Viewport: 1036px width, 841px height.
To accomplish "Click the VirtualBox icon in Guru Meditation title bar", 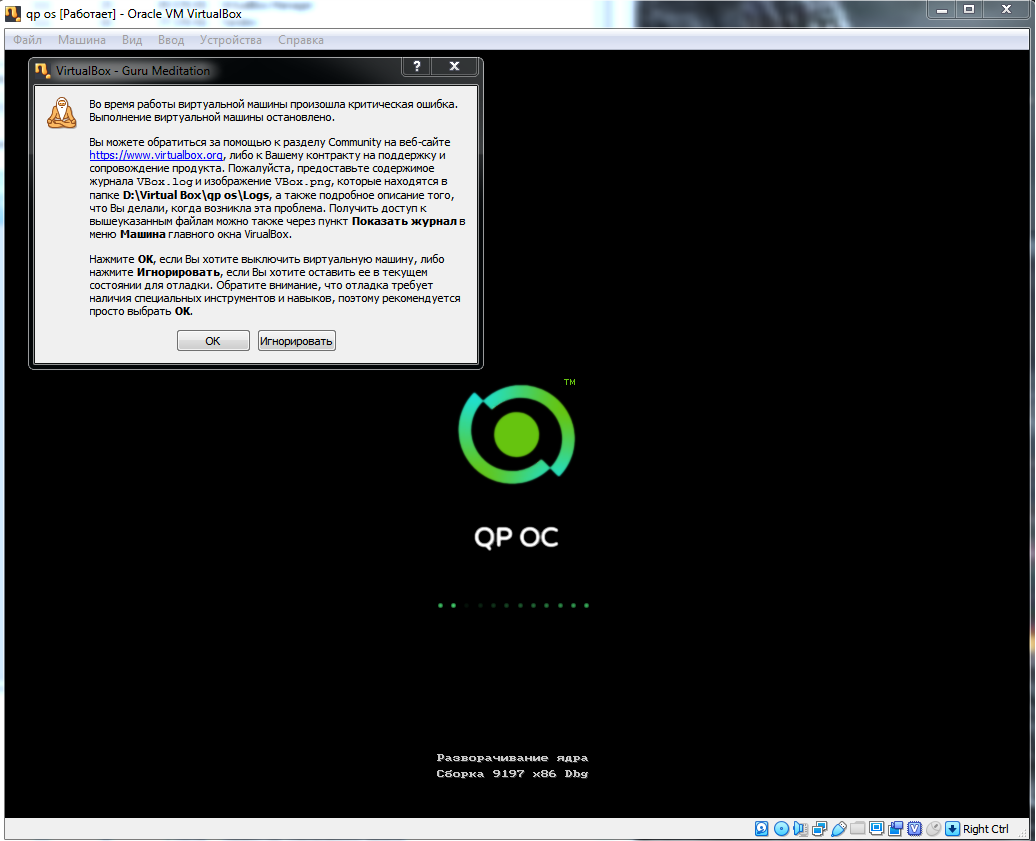I will tap(43, 70).
